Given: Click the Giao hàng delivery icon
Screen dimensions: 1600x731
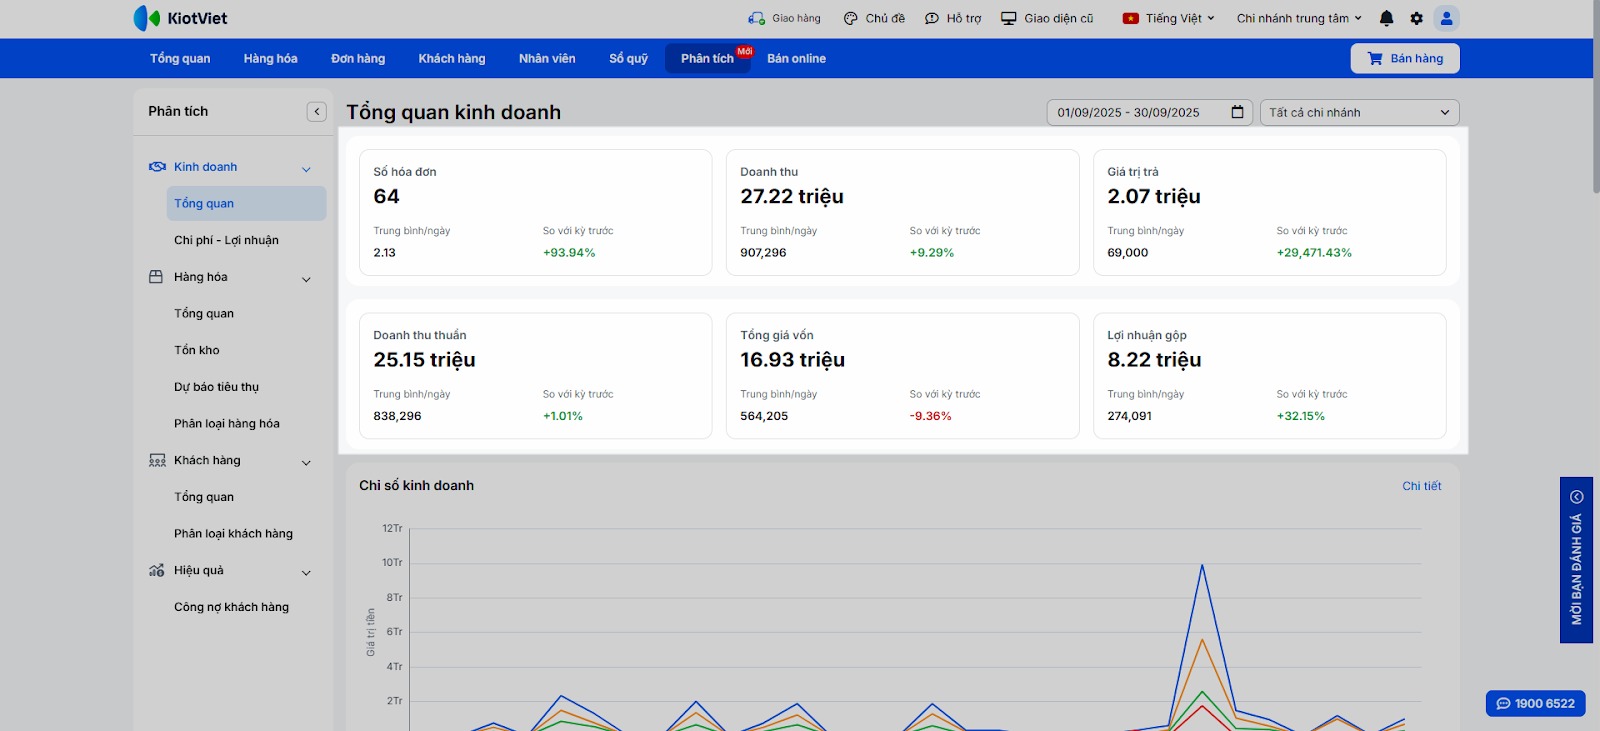Looking at the screenshot, I should coord(756,18).
